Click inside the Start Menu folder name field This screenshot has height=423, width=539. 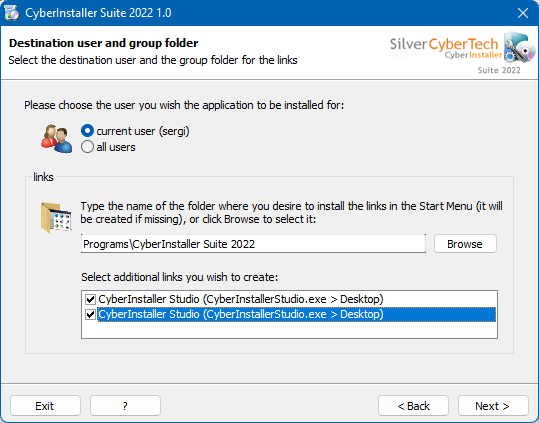(x=253, y=244)
